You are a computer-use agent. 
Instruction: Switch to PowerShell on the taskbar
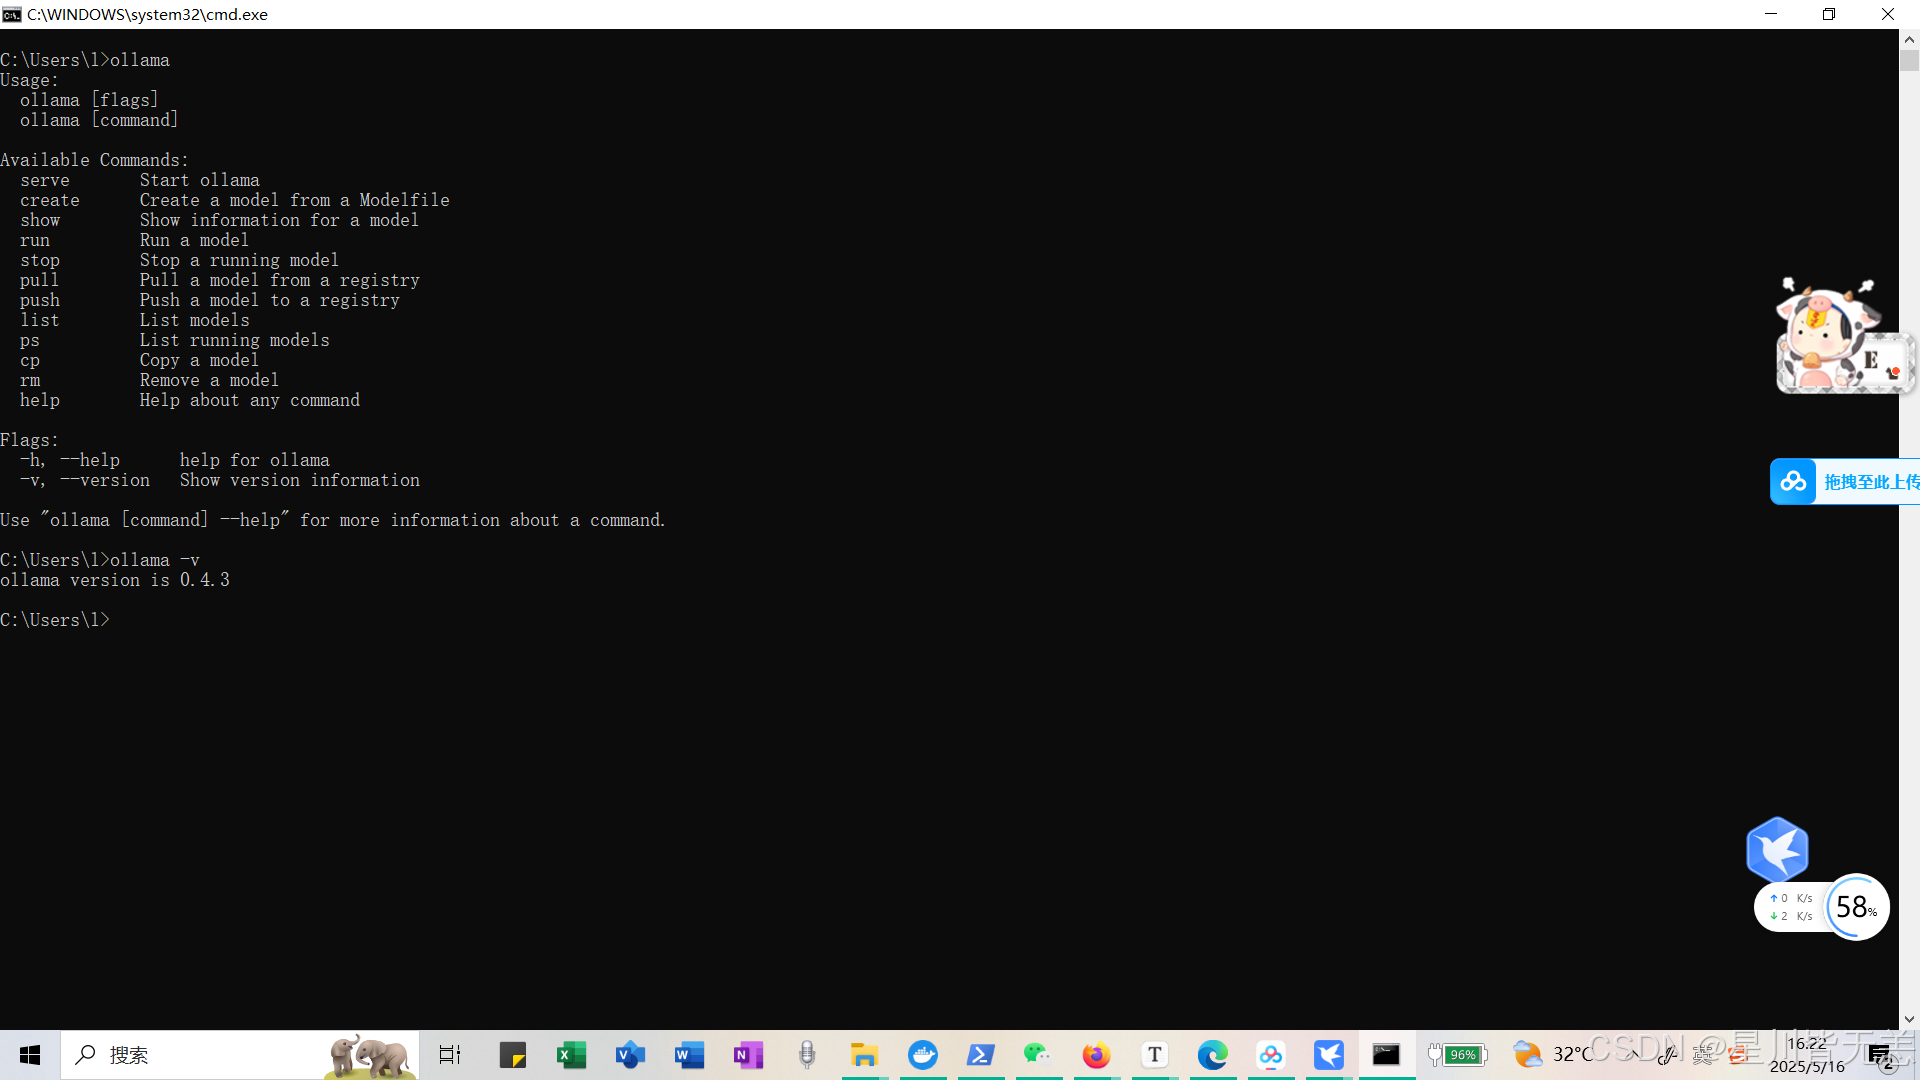coord(980,1055)
